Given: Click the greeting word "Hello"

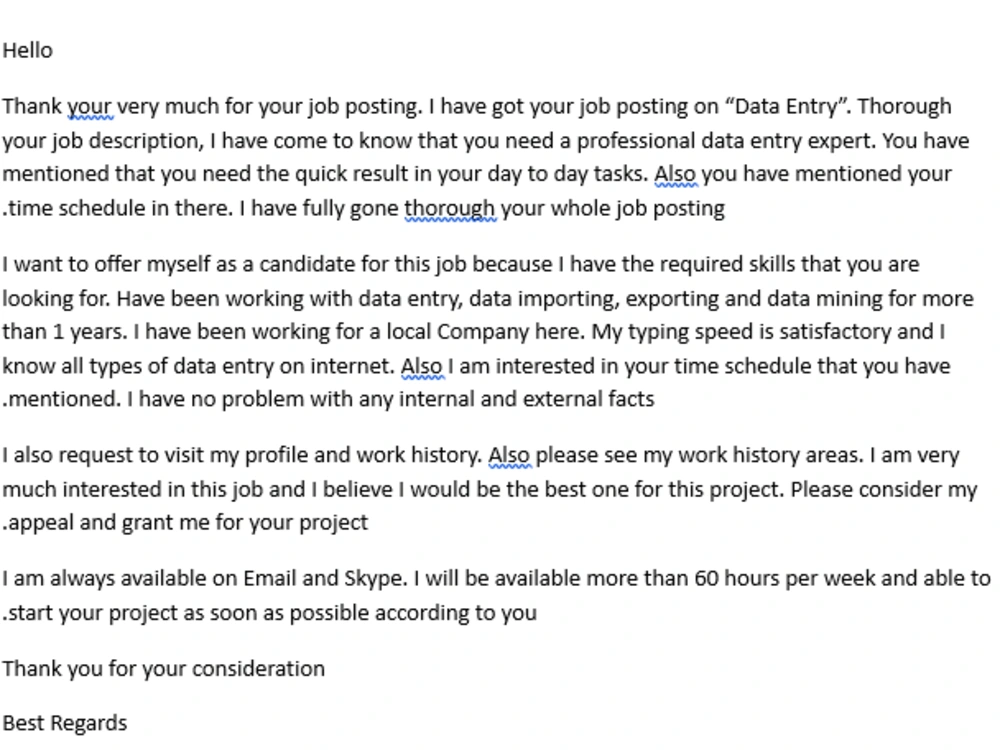Looking at the screenshot, I should [27, 50].
